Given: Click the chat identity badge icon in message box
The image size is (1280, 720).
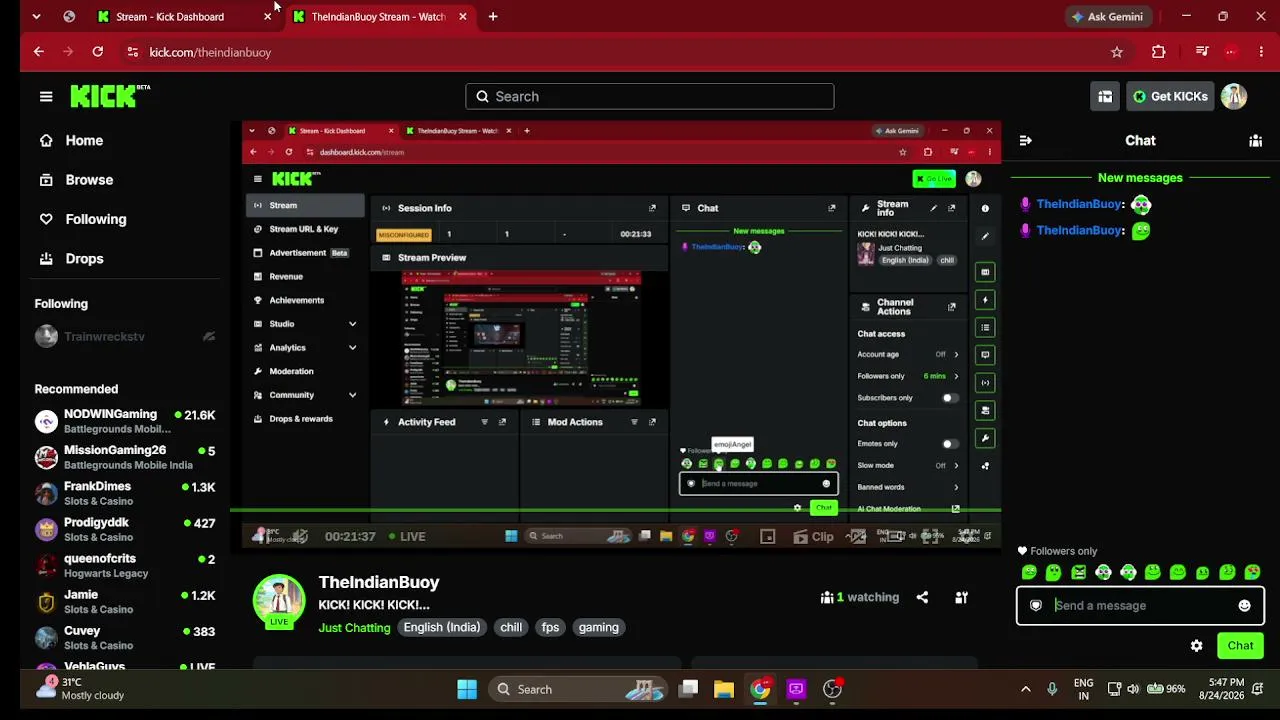Looking at the screenshot, I should click(x=1036, y=605).
